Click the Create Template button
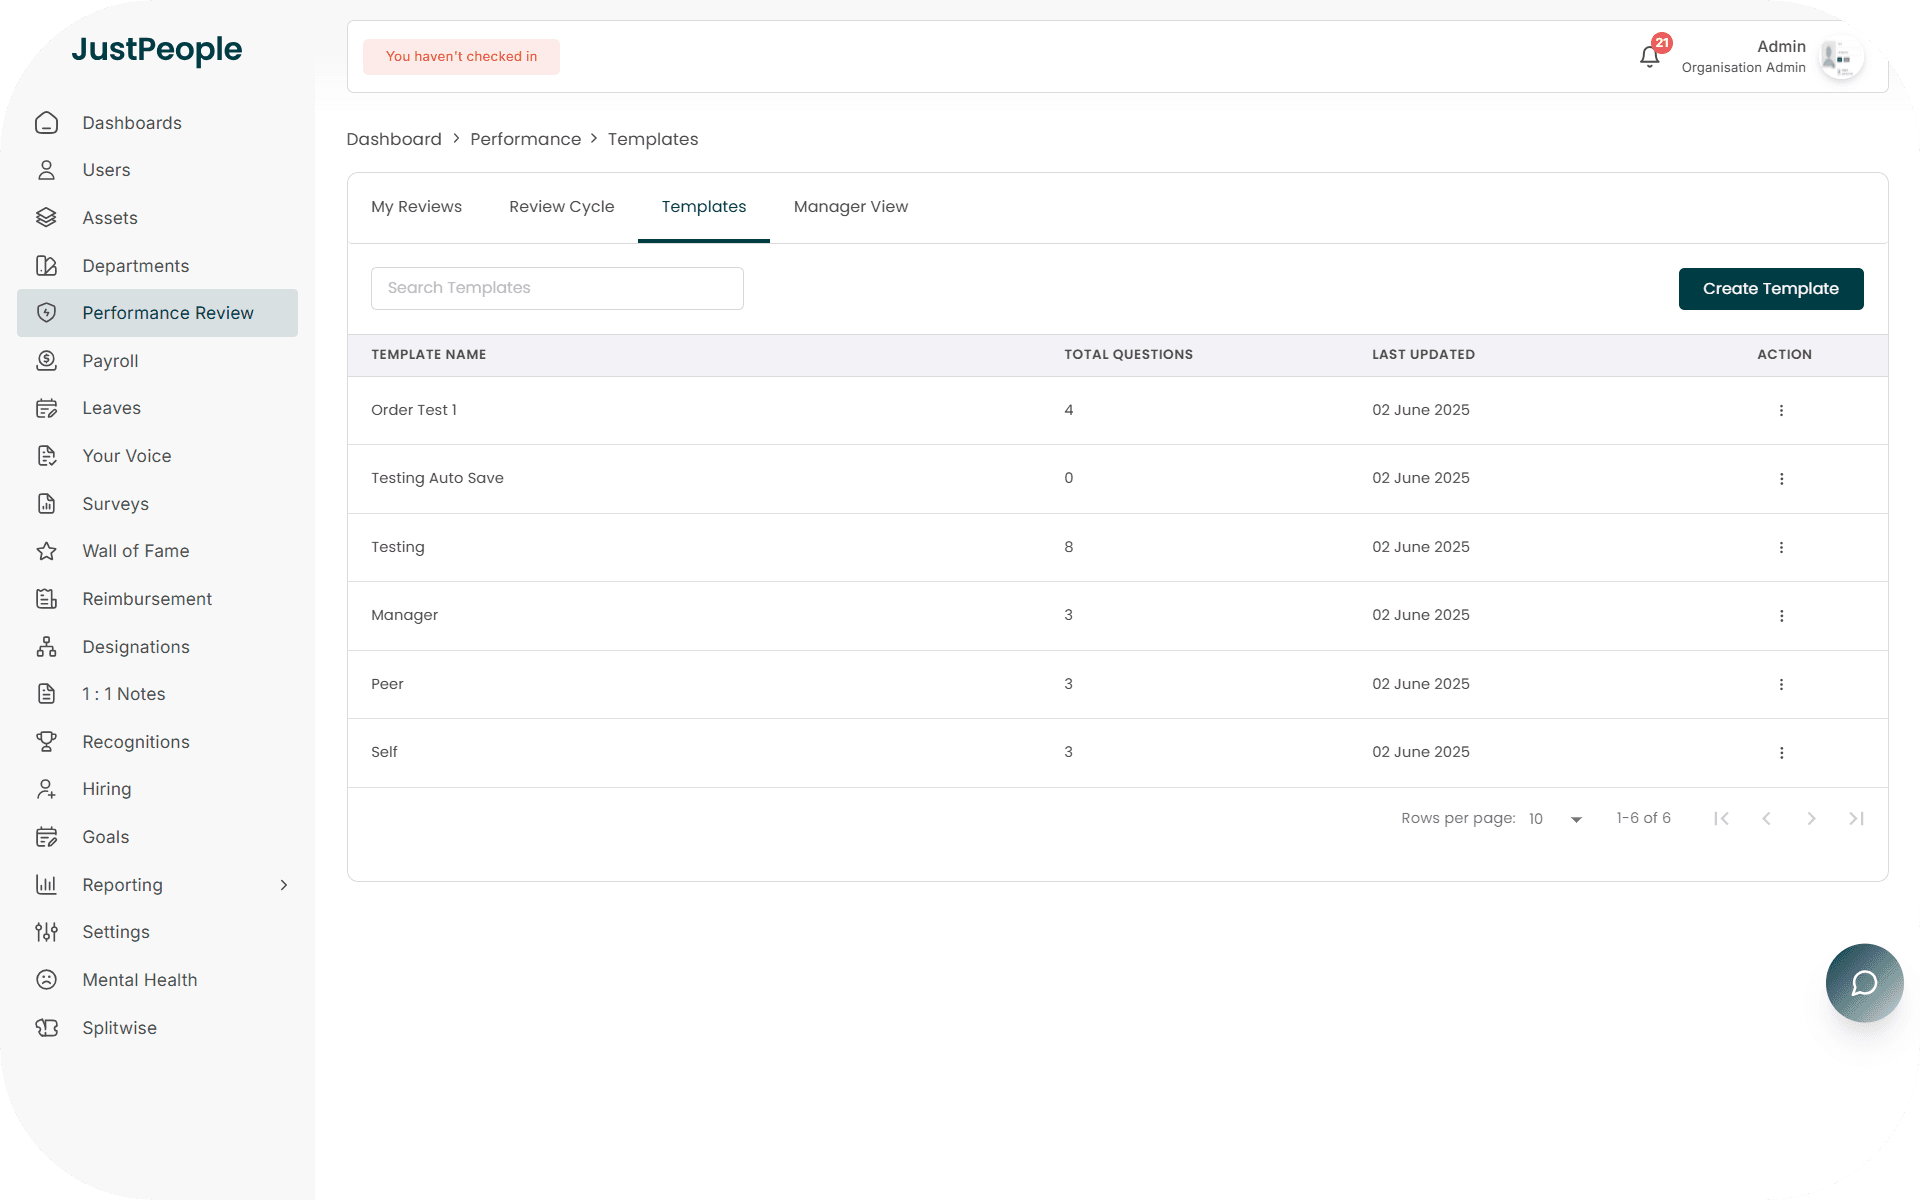Image resolution: width=1920 pixels, height=1200 pixels. tap(1770, 289)
